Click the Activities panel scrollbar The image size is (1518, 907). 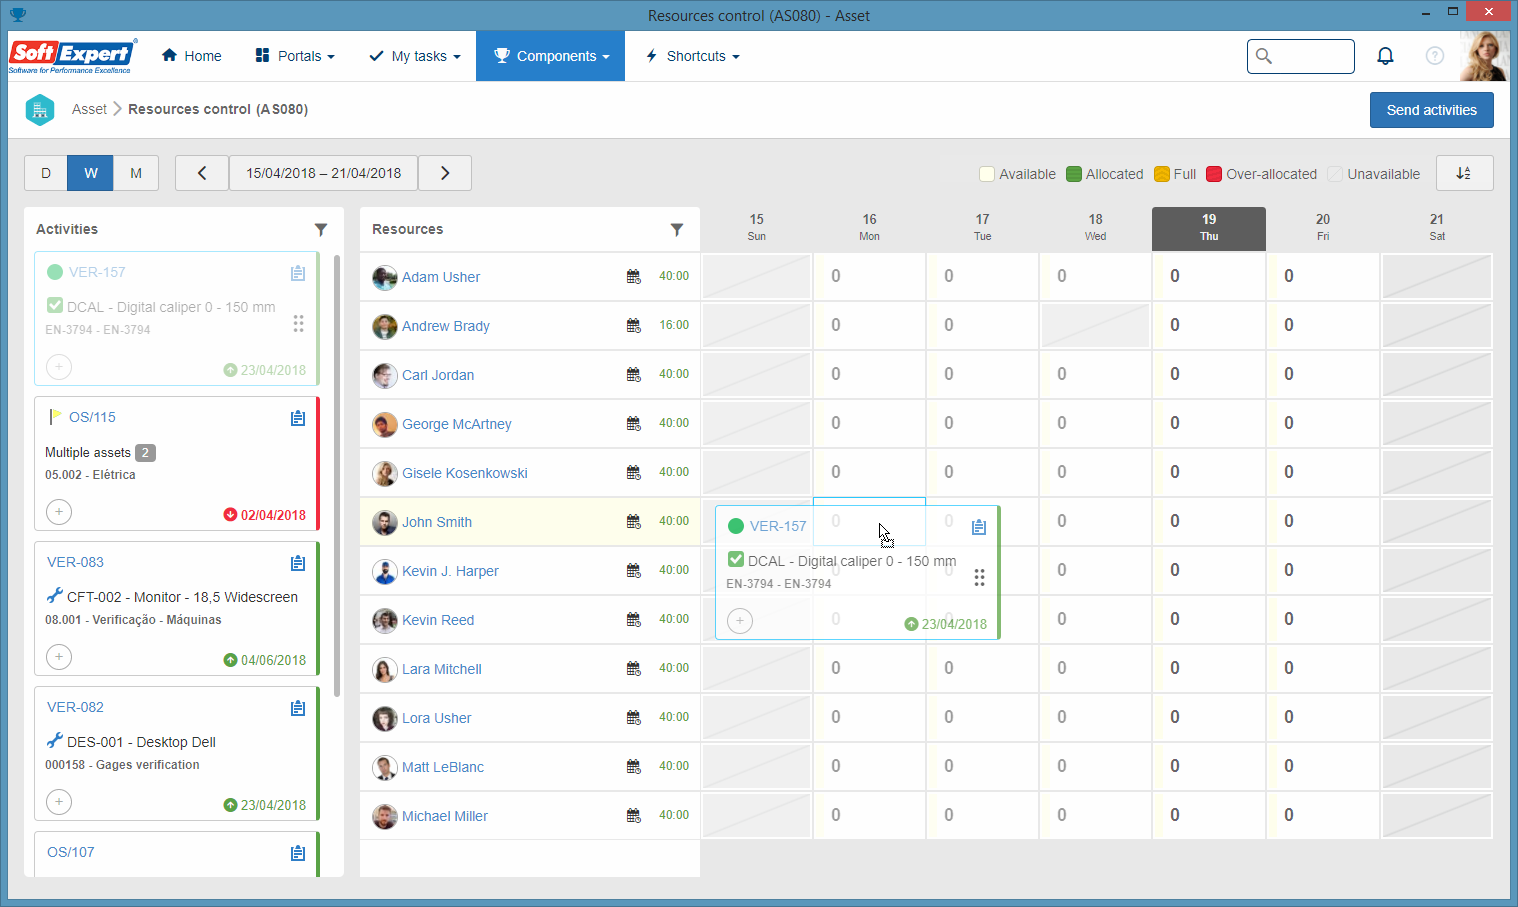pos(337,476)
